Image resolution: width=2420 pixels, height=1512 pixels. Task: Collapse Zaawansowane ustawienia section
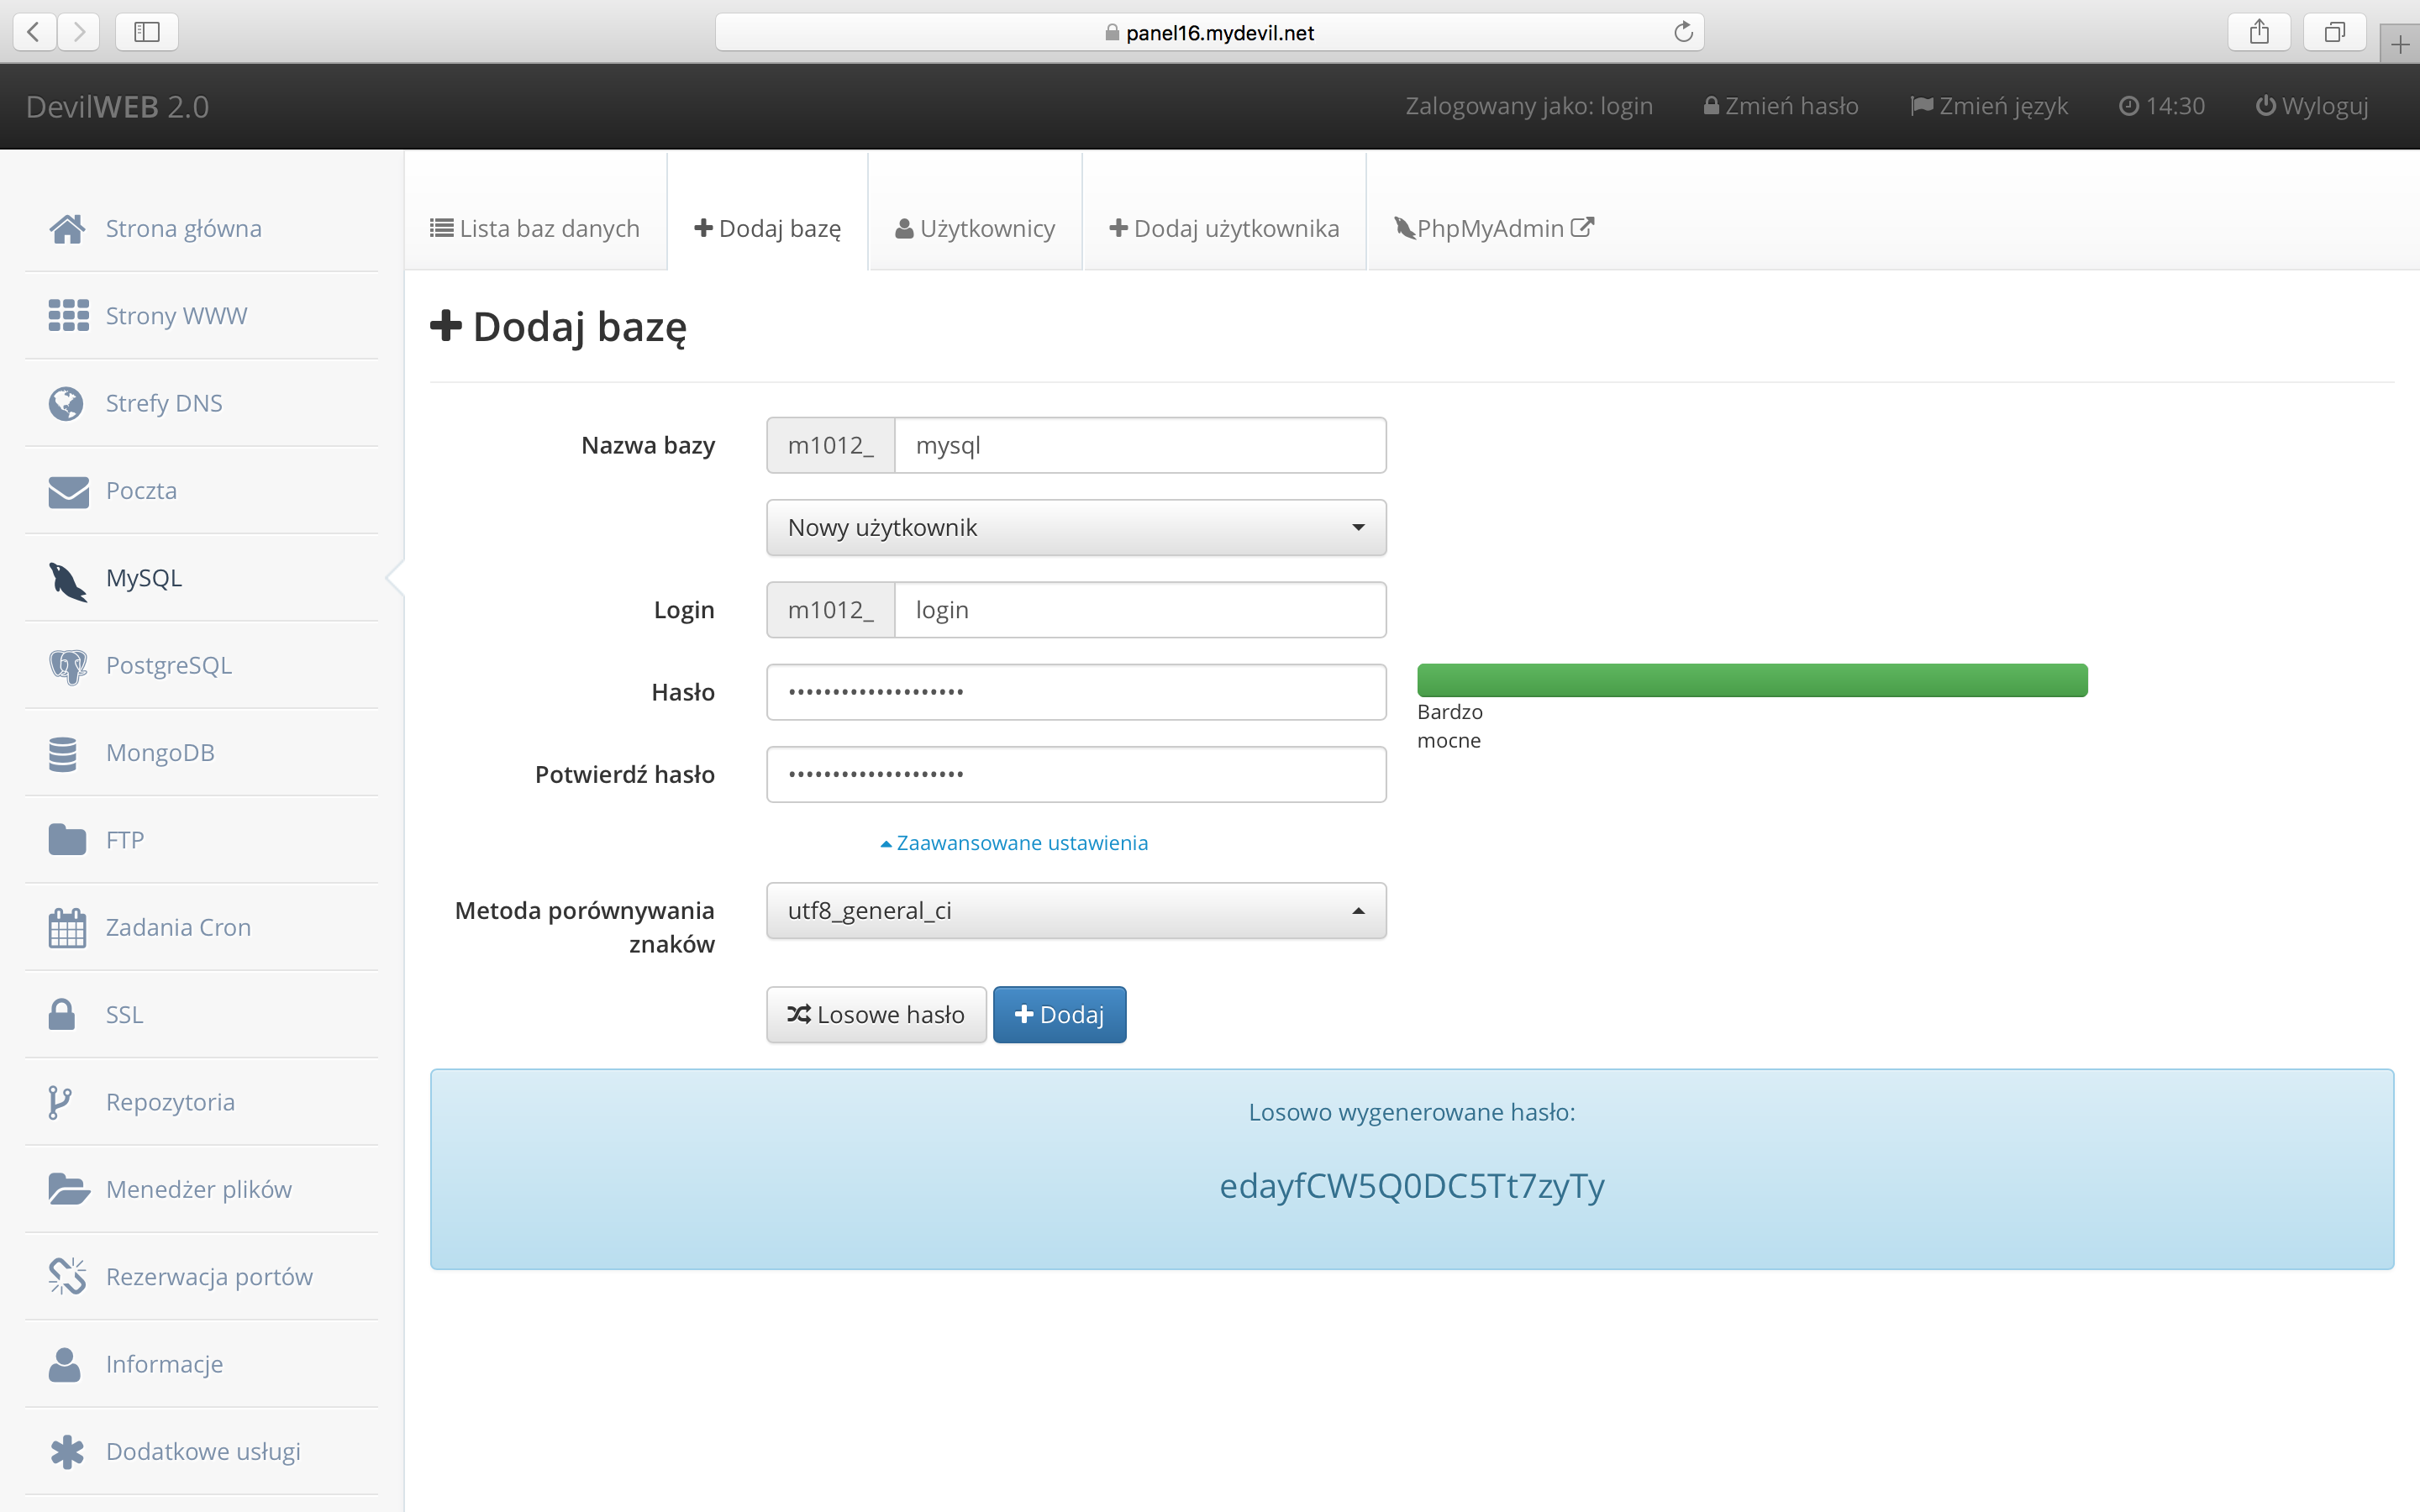(1015, 842)
